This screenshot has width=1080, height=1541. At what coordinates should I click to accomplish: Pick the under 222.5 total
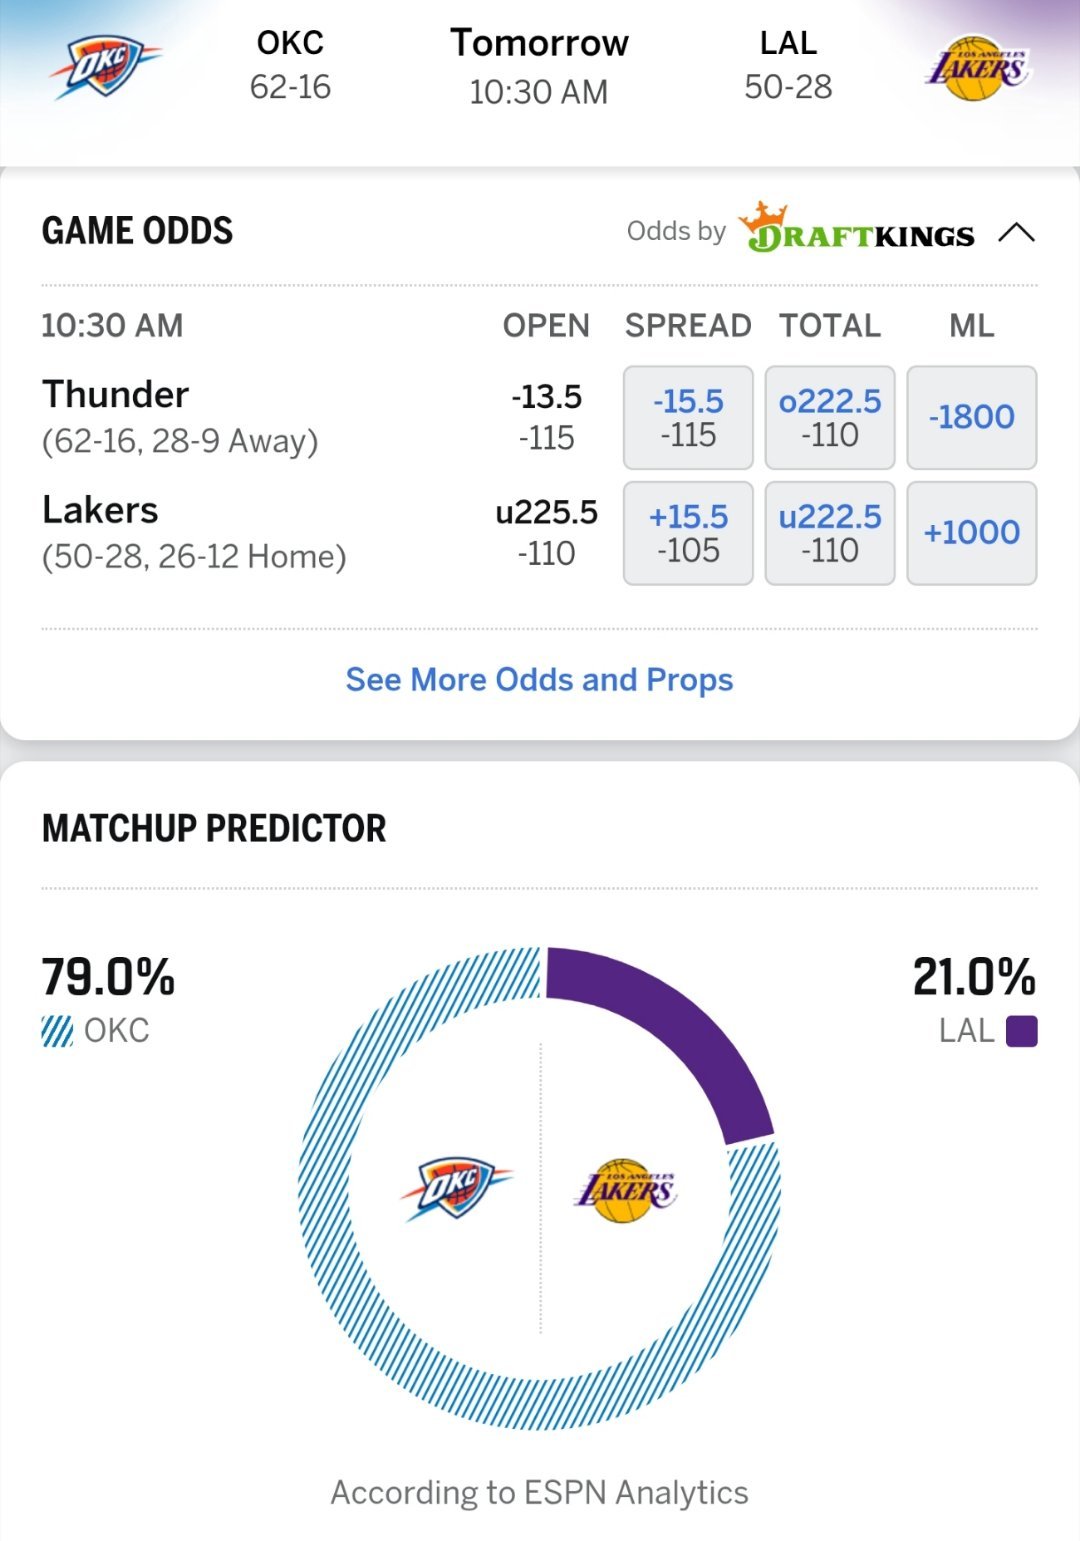coord(830,533)
